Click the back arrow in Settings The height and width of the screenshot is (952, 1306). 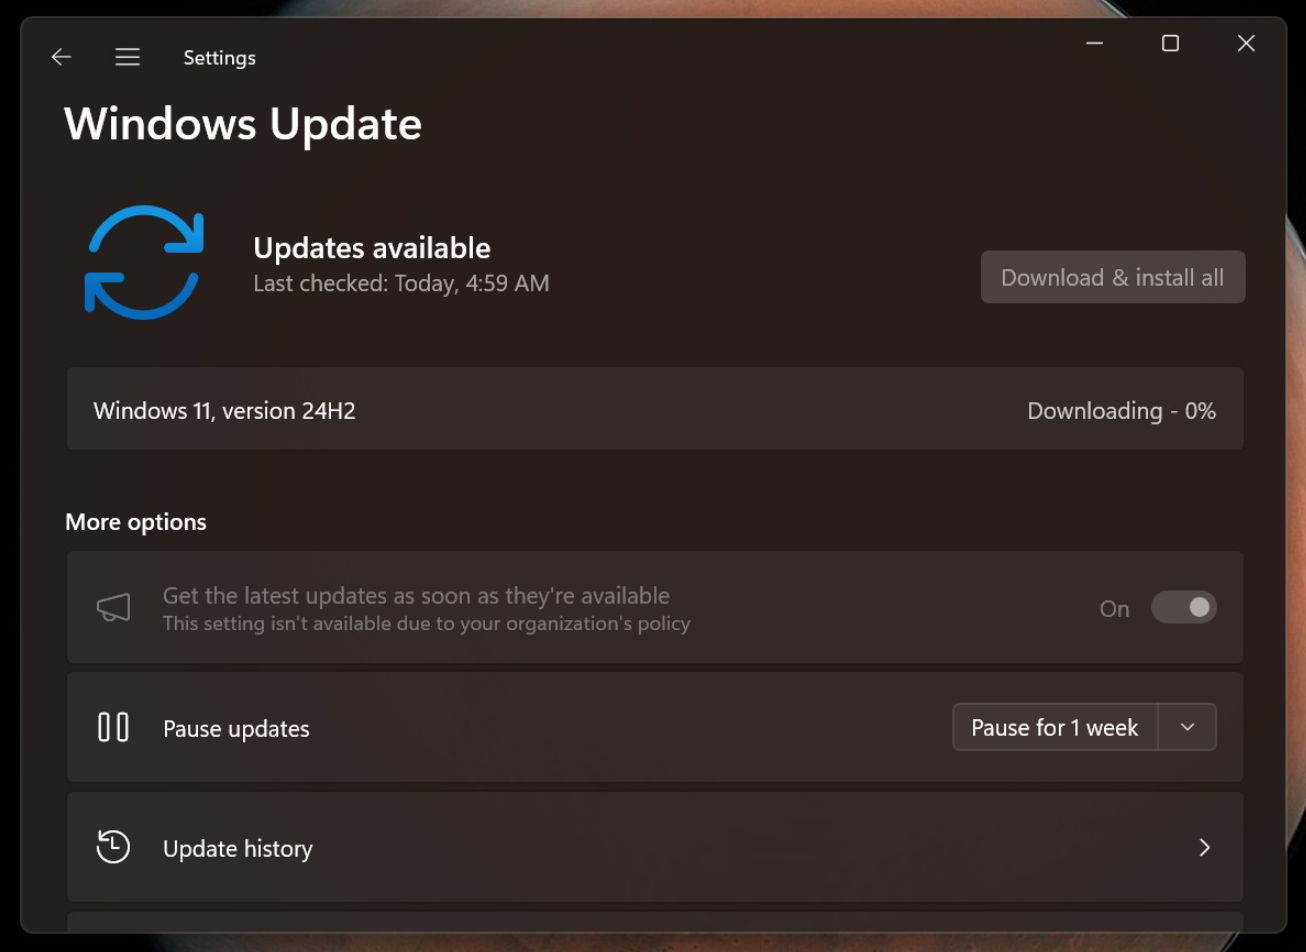click(x=61, y=58)
